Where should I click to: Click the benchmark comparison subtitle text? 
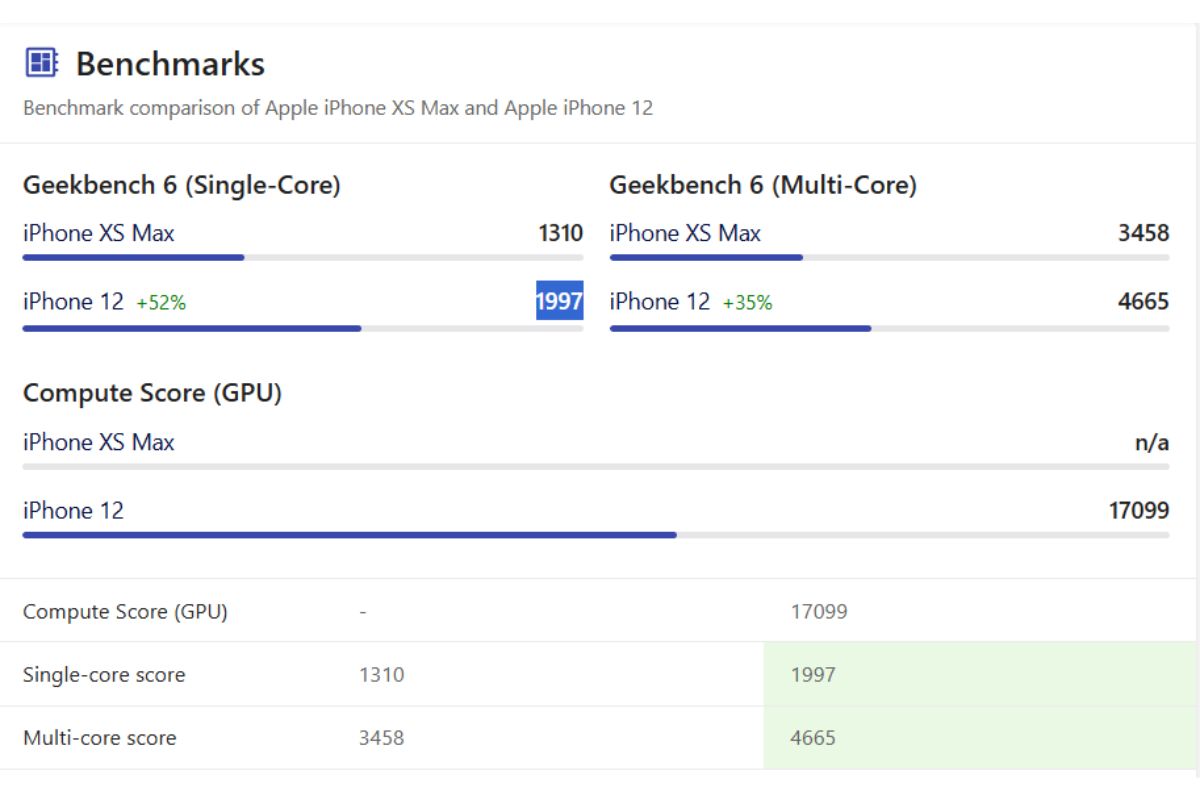click(338, 108)
